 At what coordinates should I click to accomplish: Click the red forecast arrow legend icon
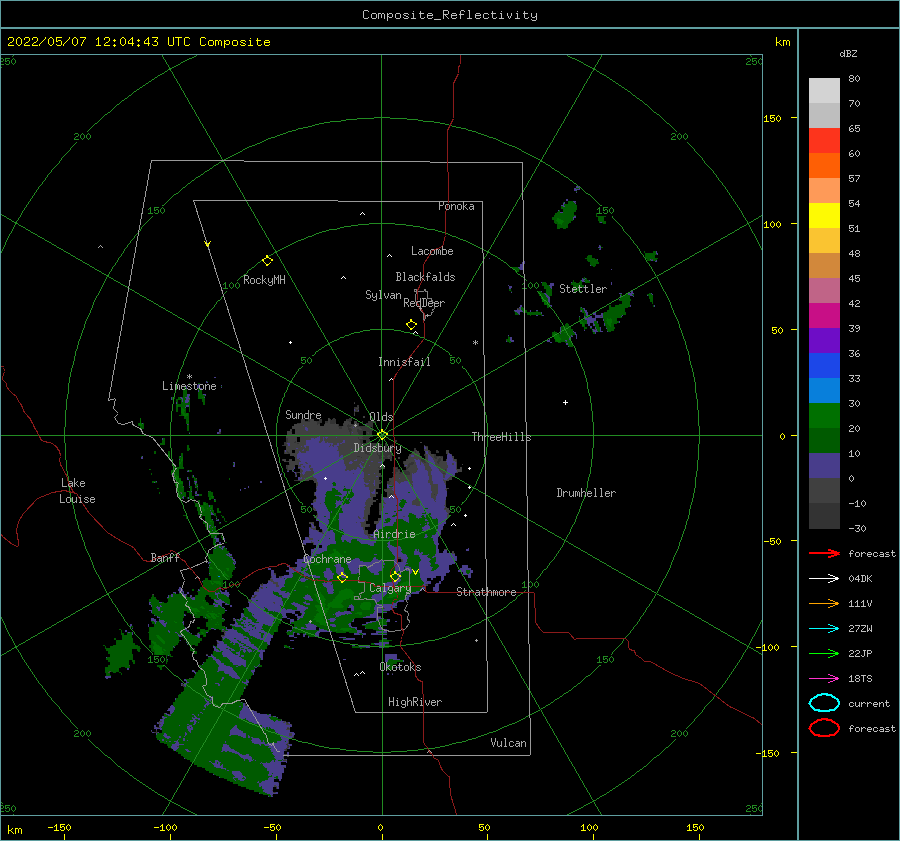coord(824,553)
